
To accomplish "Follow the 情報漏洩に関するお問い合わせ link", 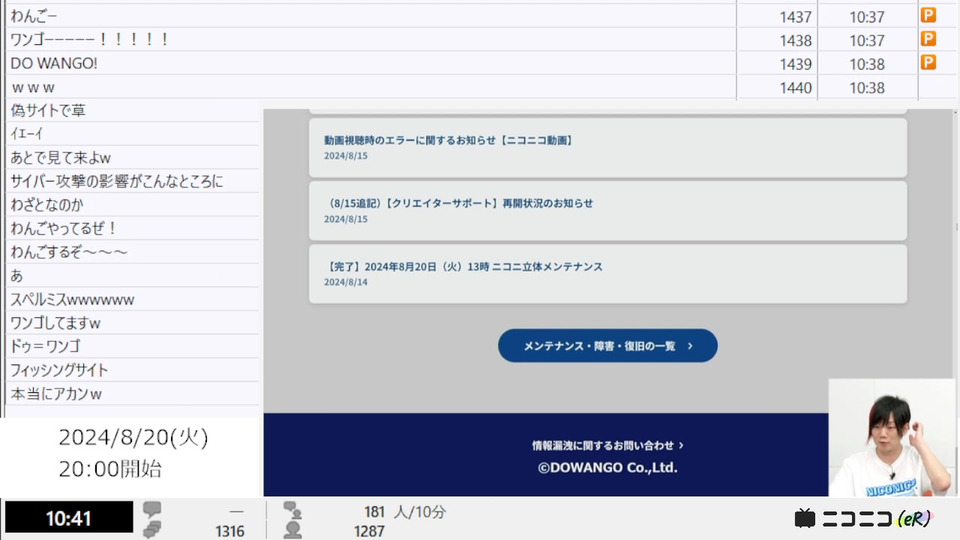I will click(x=607, y=446).
